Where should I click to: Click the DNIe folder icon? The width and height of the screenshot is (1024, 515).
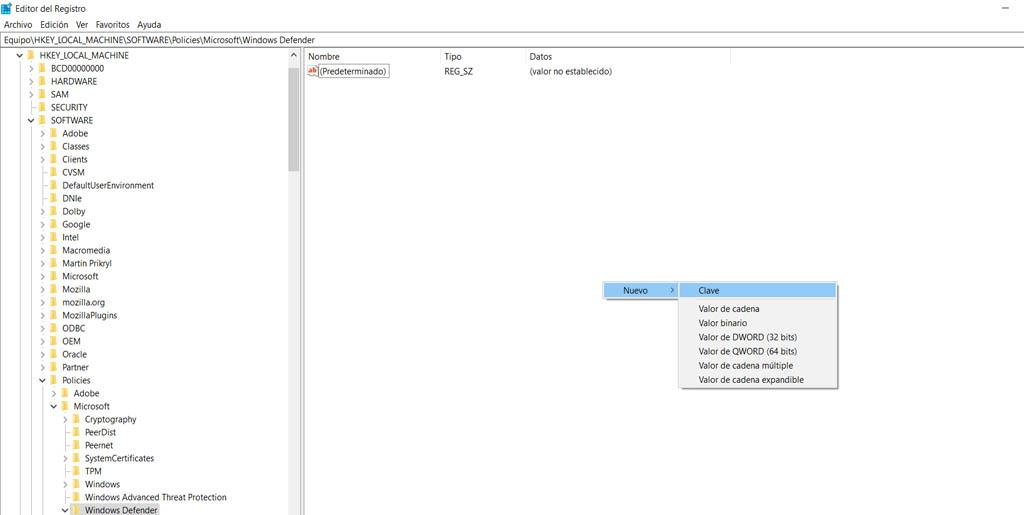pyautogui.click(x=54, y=198)
